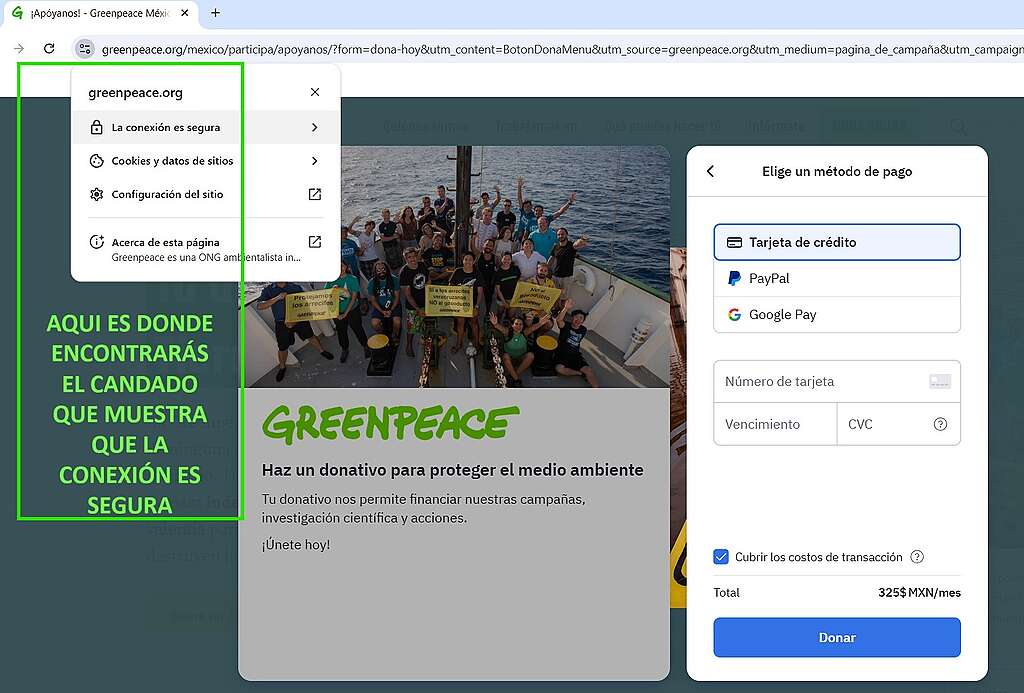Open site settings external link icon
The height and width of the screenshot is (693, 1024).
click(x=314, y=194)
